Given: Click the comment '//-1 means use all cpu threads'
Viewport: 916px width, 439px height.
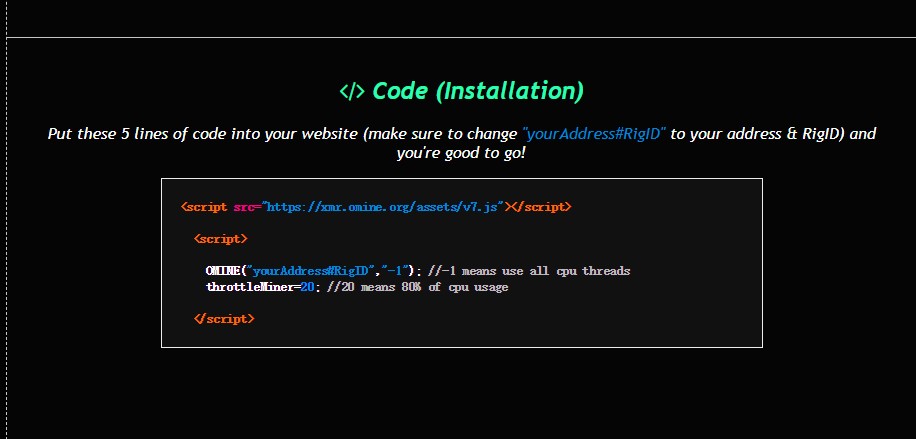Looking at the screenshot, I should coord(529,271).
